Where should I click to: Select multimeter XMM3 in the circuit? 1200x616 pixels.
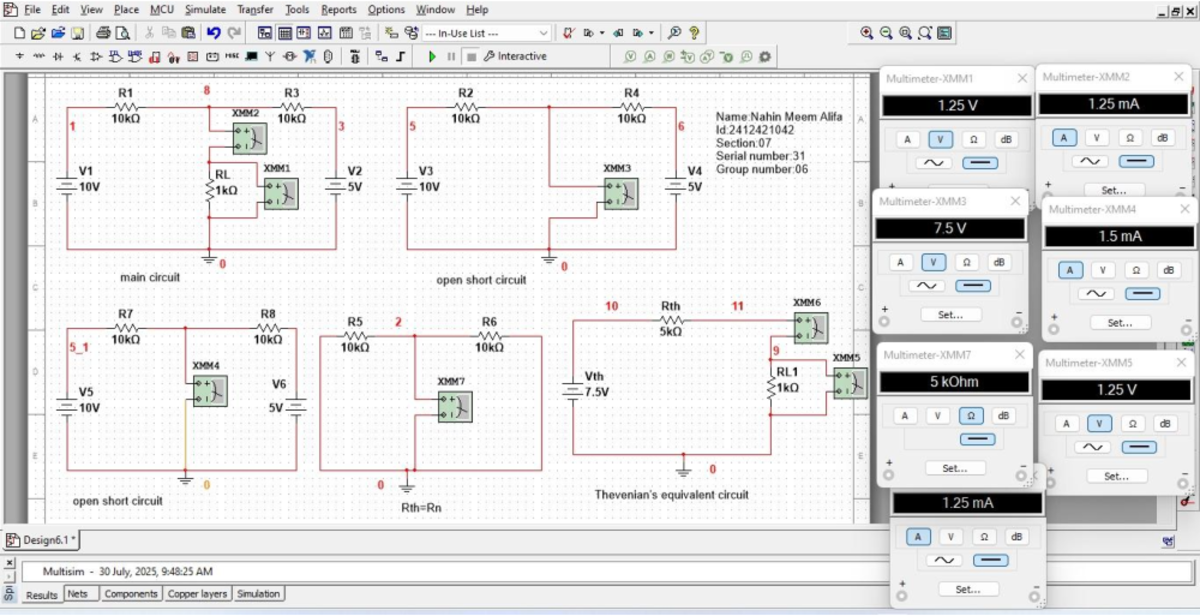tap(621, 194)
